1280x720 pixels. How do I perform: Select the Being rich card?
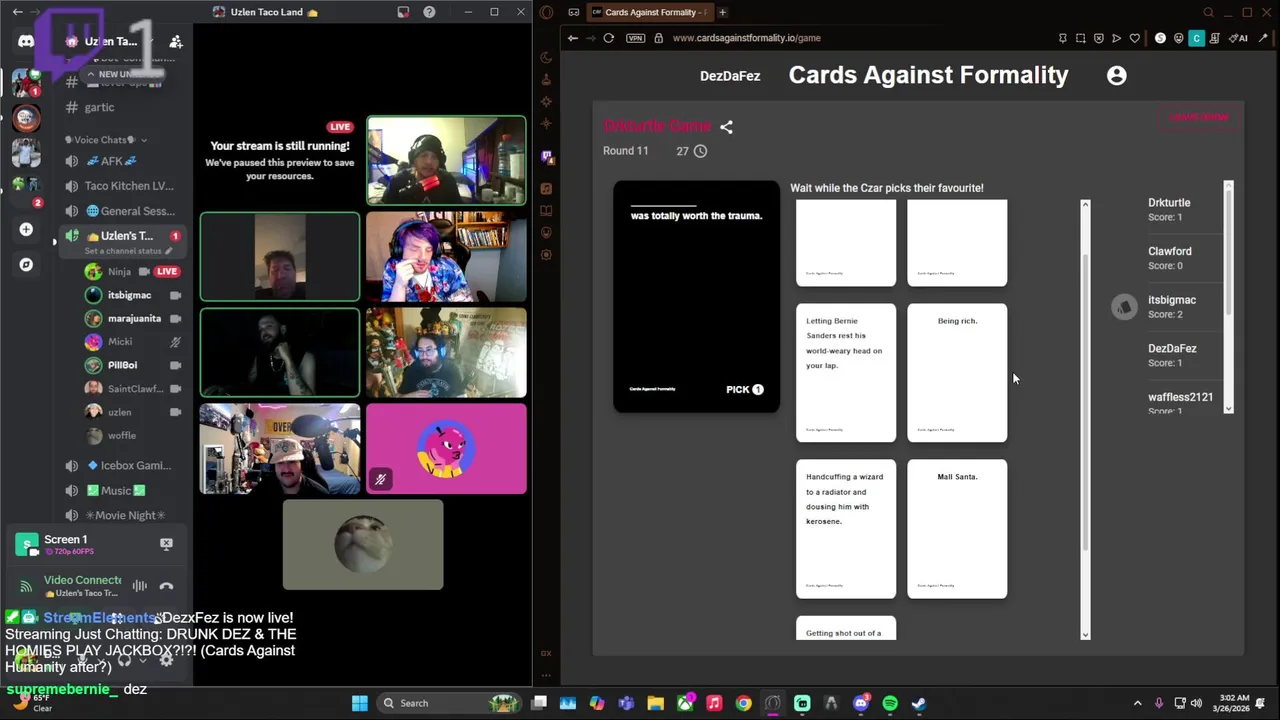pos(957,373)
